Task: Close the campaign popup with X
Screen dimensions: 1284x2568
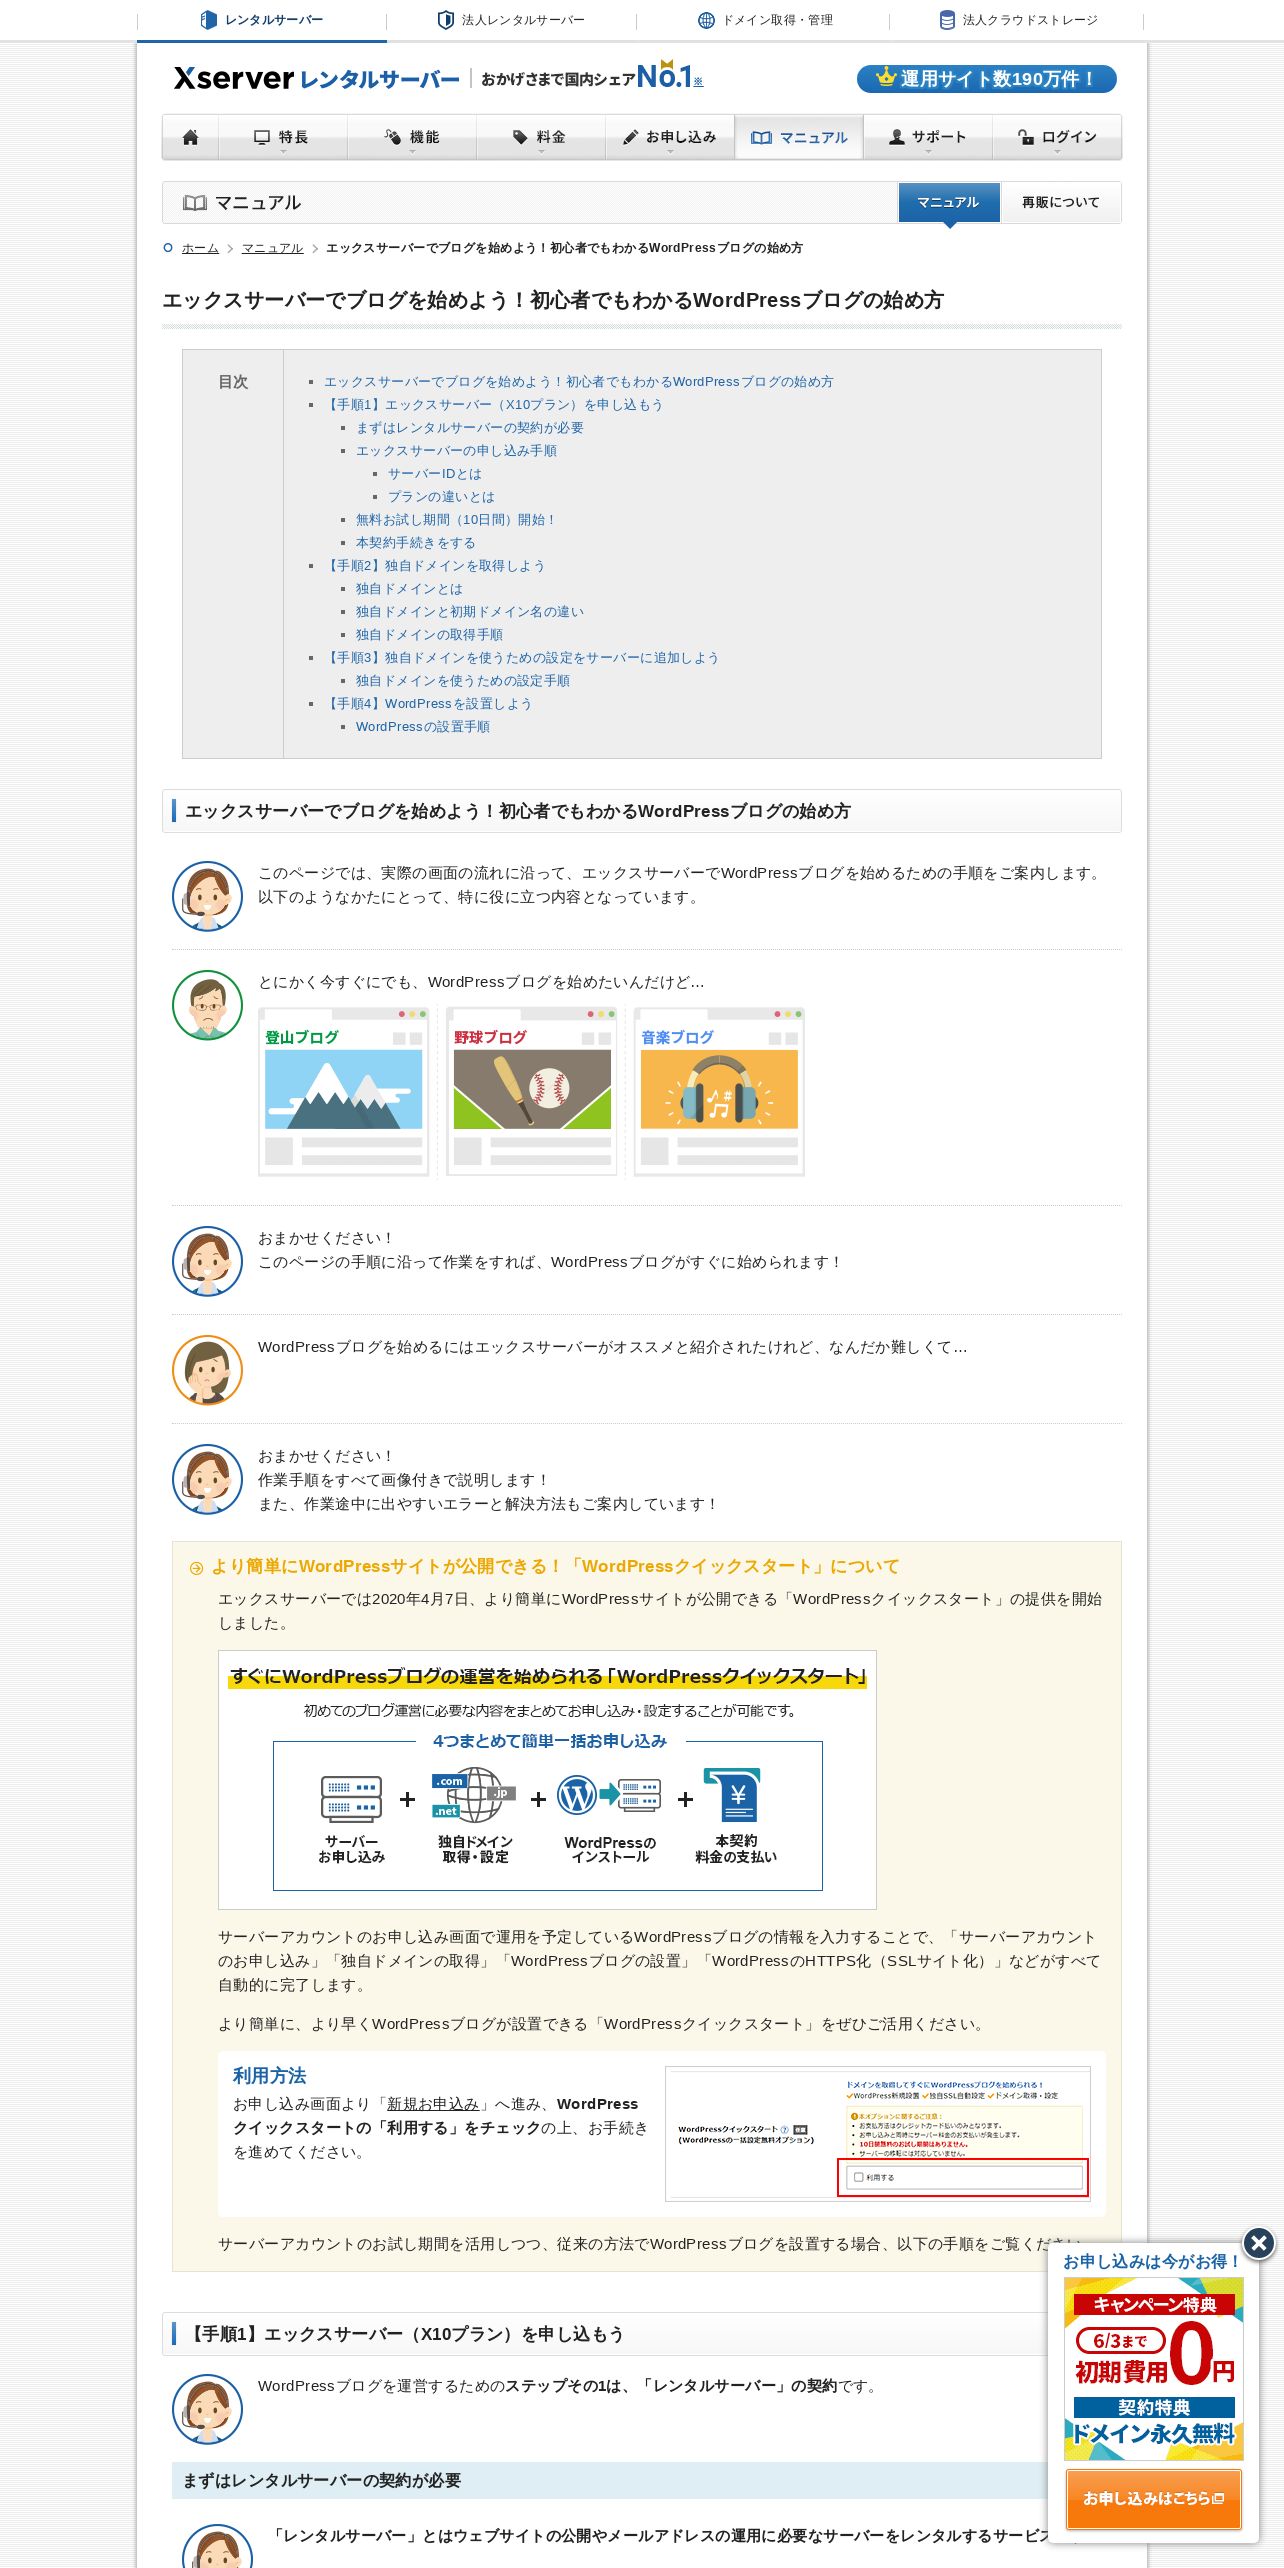Action: (1259, 2243)
